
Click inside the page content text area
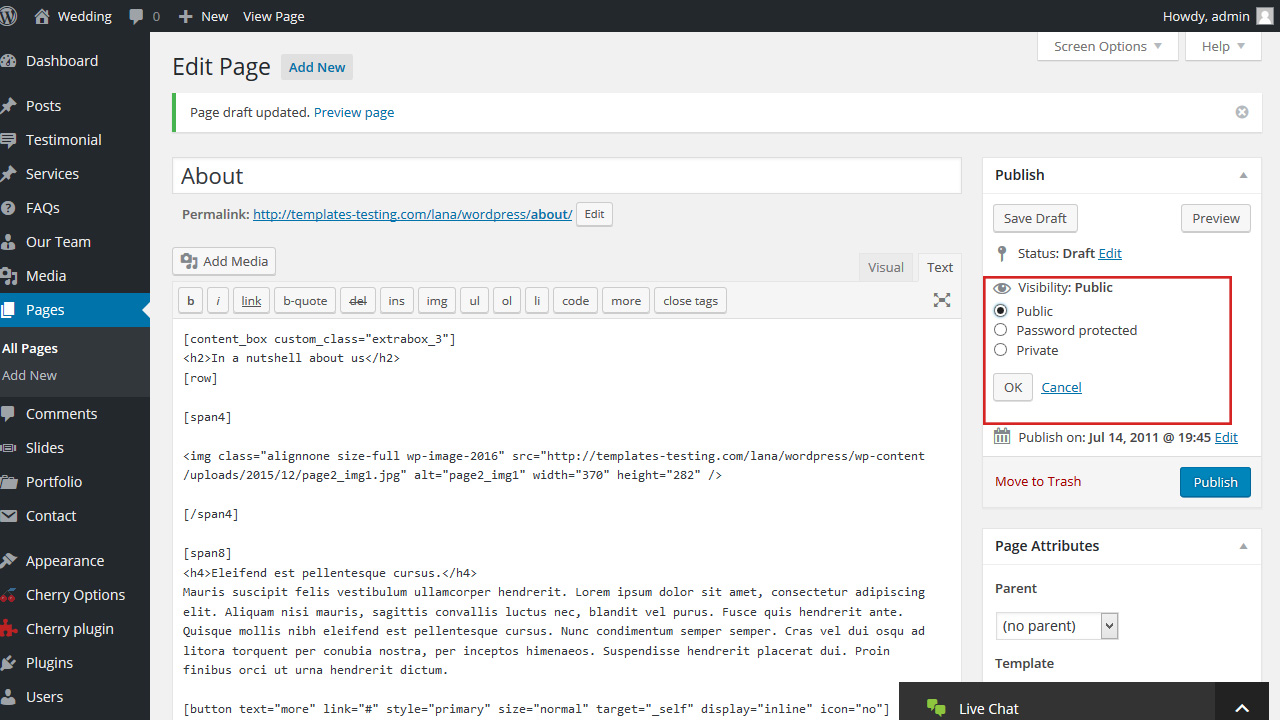coord(567,520)
